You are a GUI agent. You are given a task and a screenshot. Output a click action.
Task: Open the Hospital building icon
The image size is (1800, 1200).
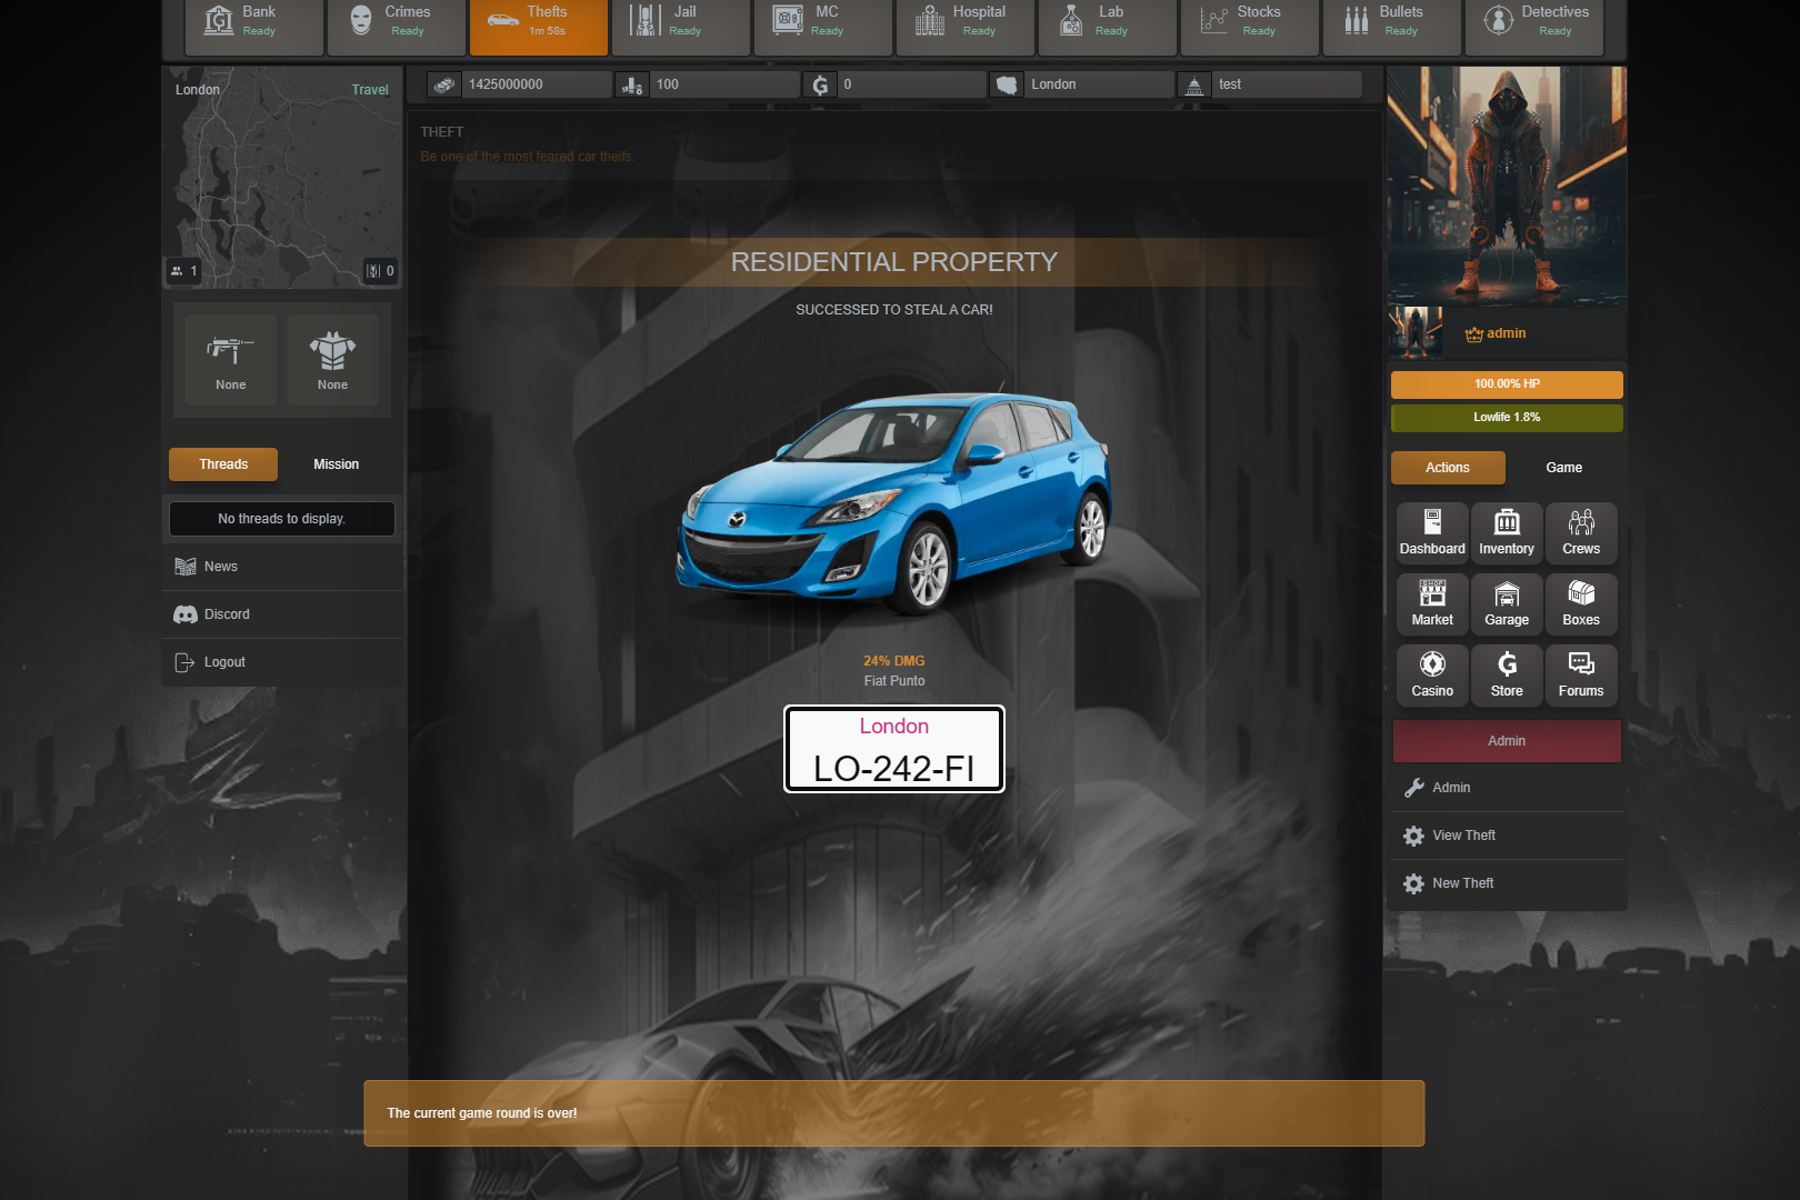coord(929,20)
